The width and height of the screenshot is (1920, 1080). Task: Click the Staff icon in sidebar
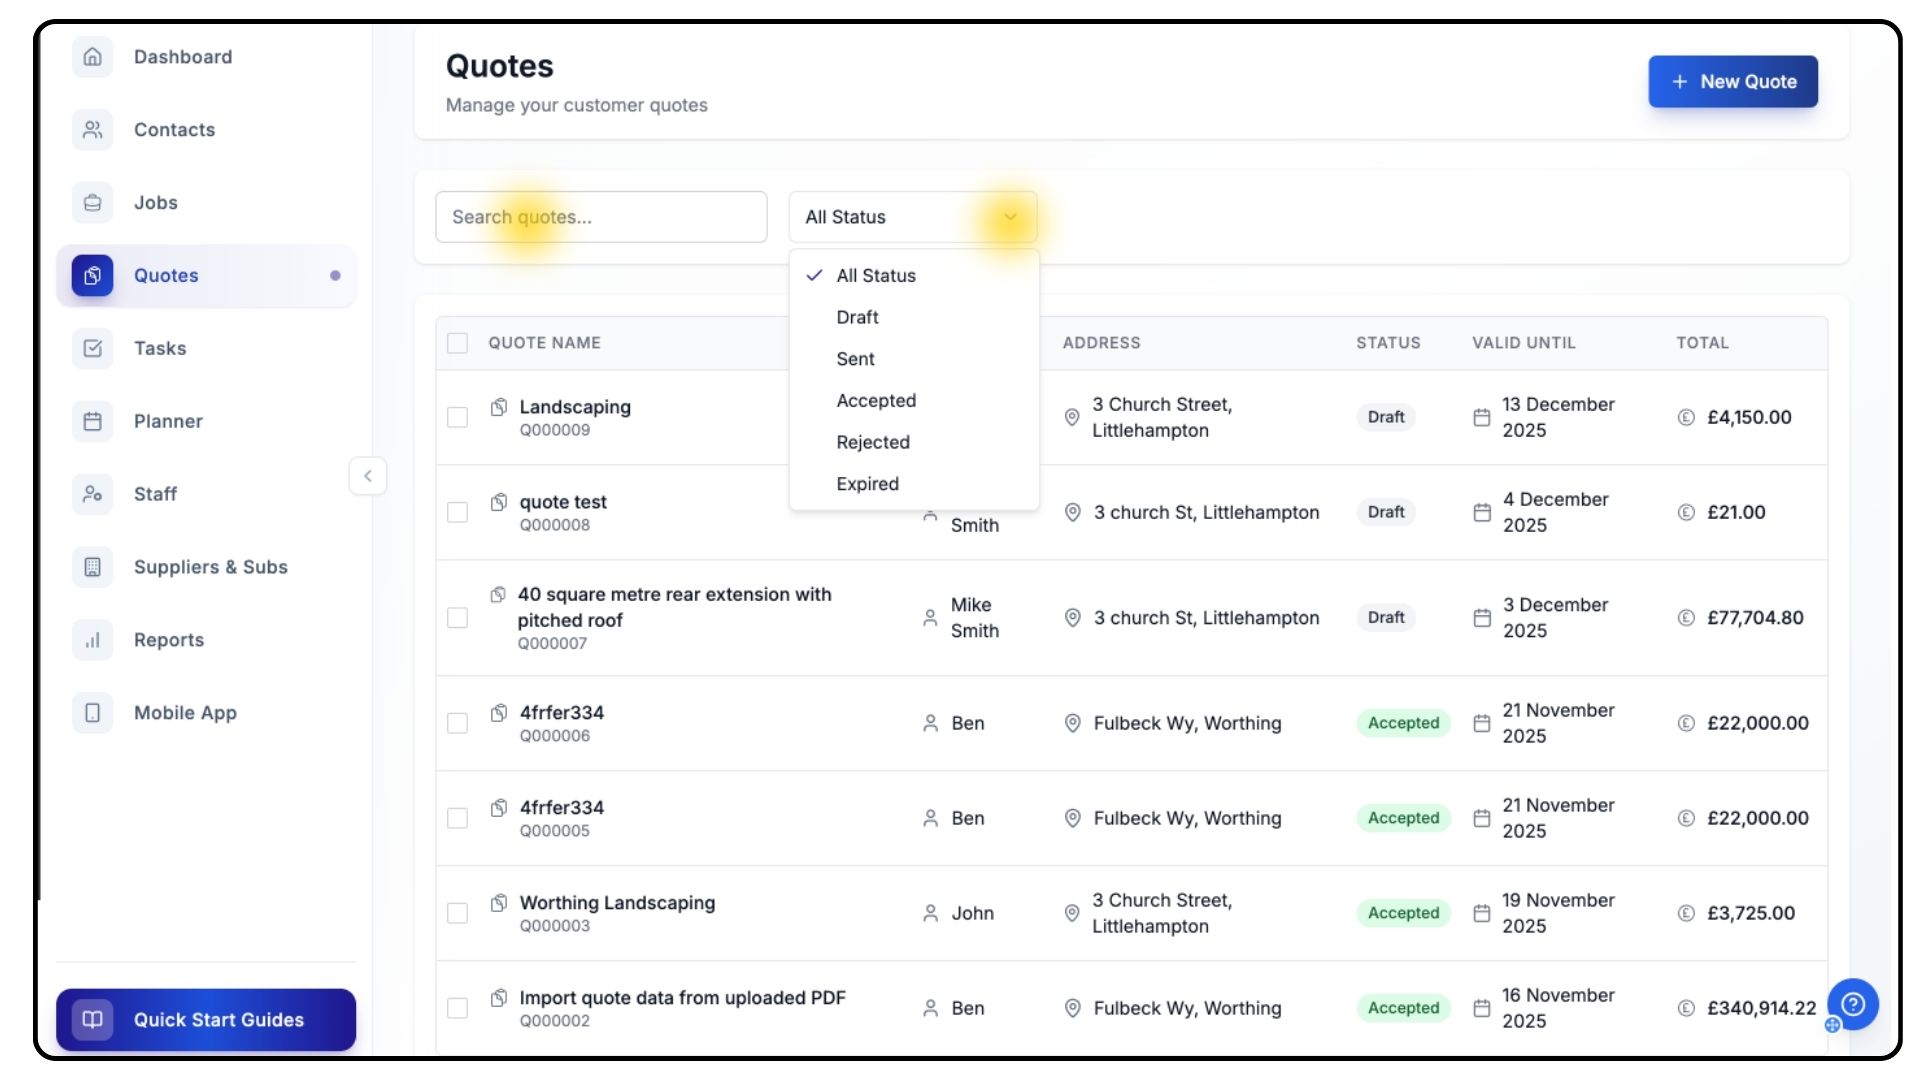coord(92,494)
